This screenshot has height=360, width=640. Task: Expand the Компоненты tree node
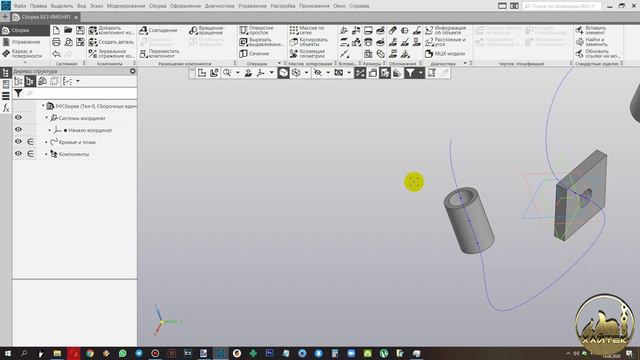pos(46,154)
